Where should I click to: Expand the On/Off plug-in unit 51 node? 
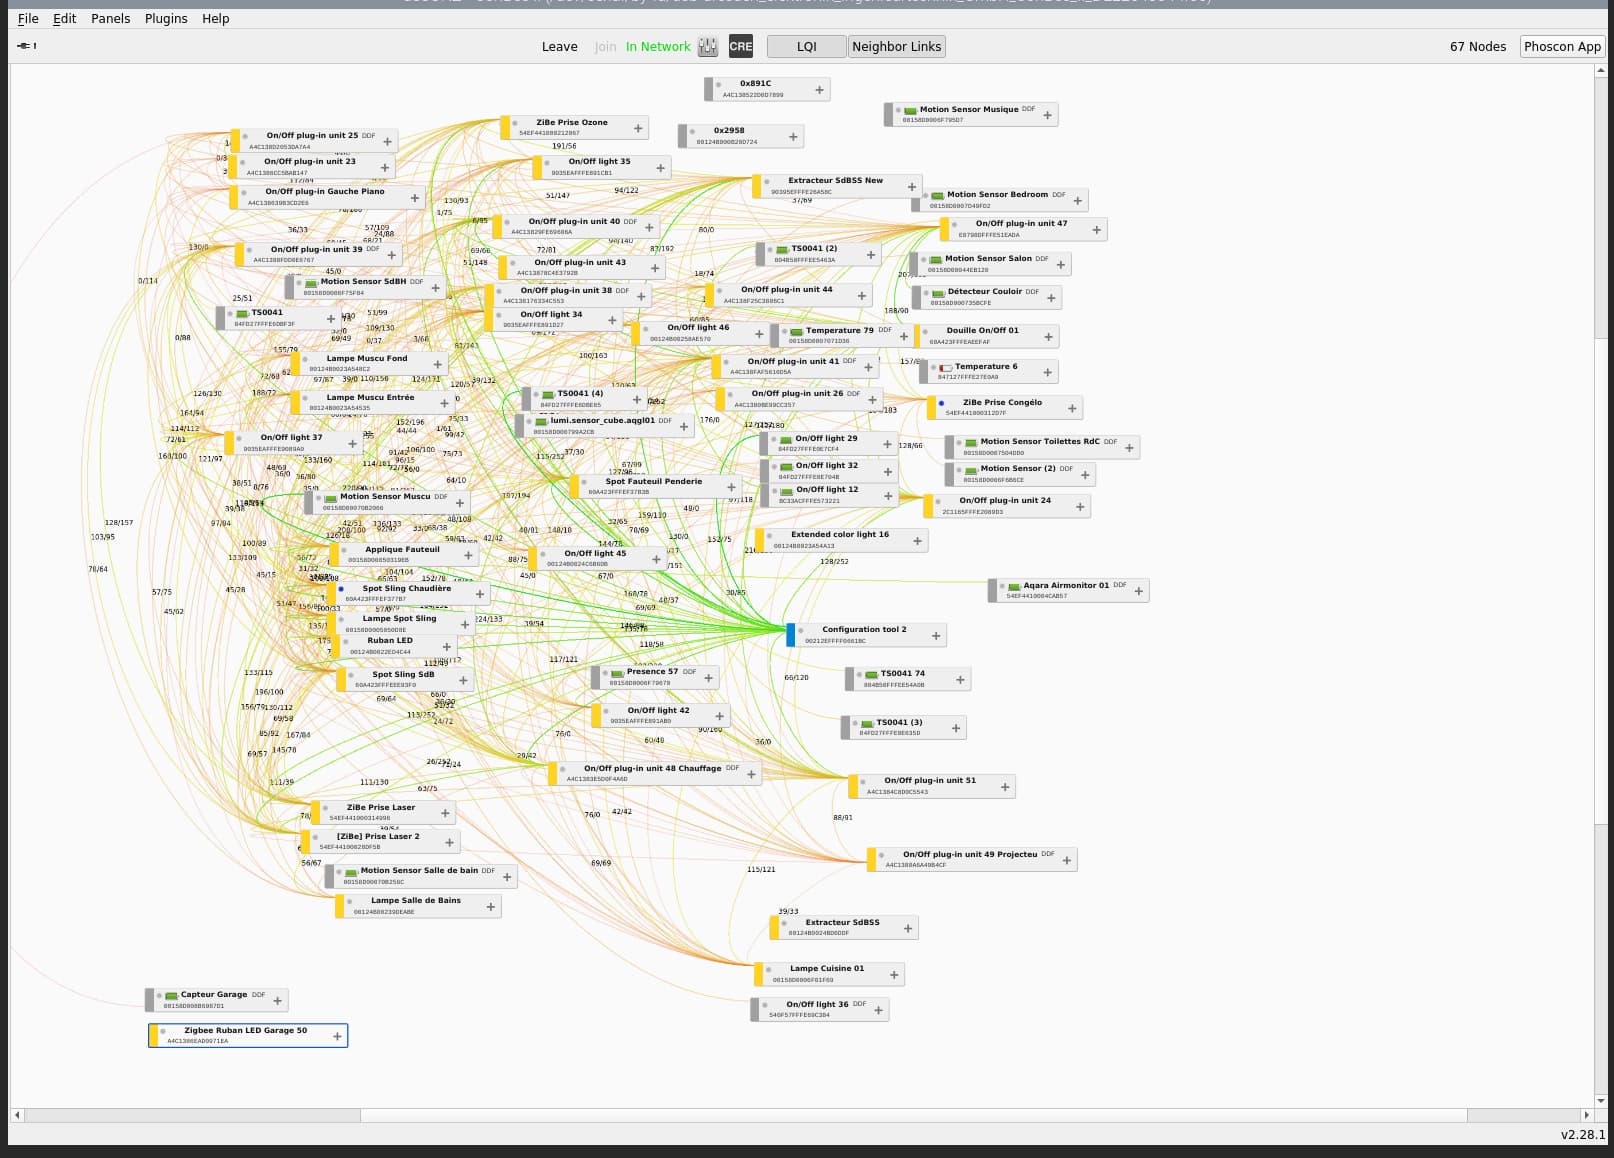pyautogui.click(x=1005, y=787)
